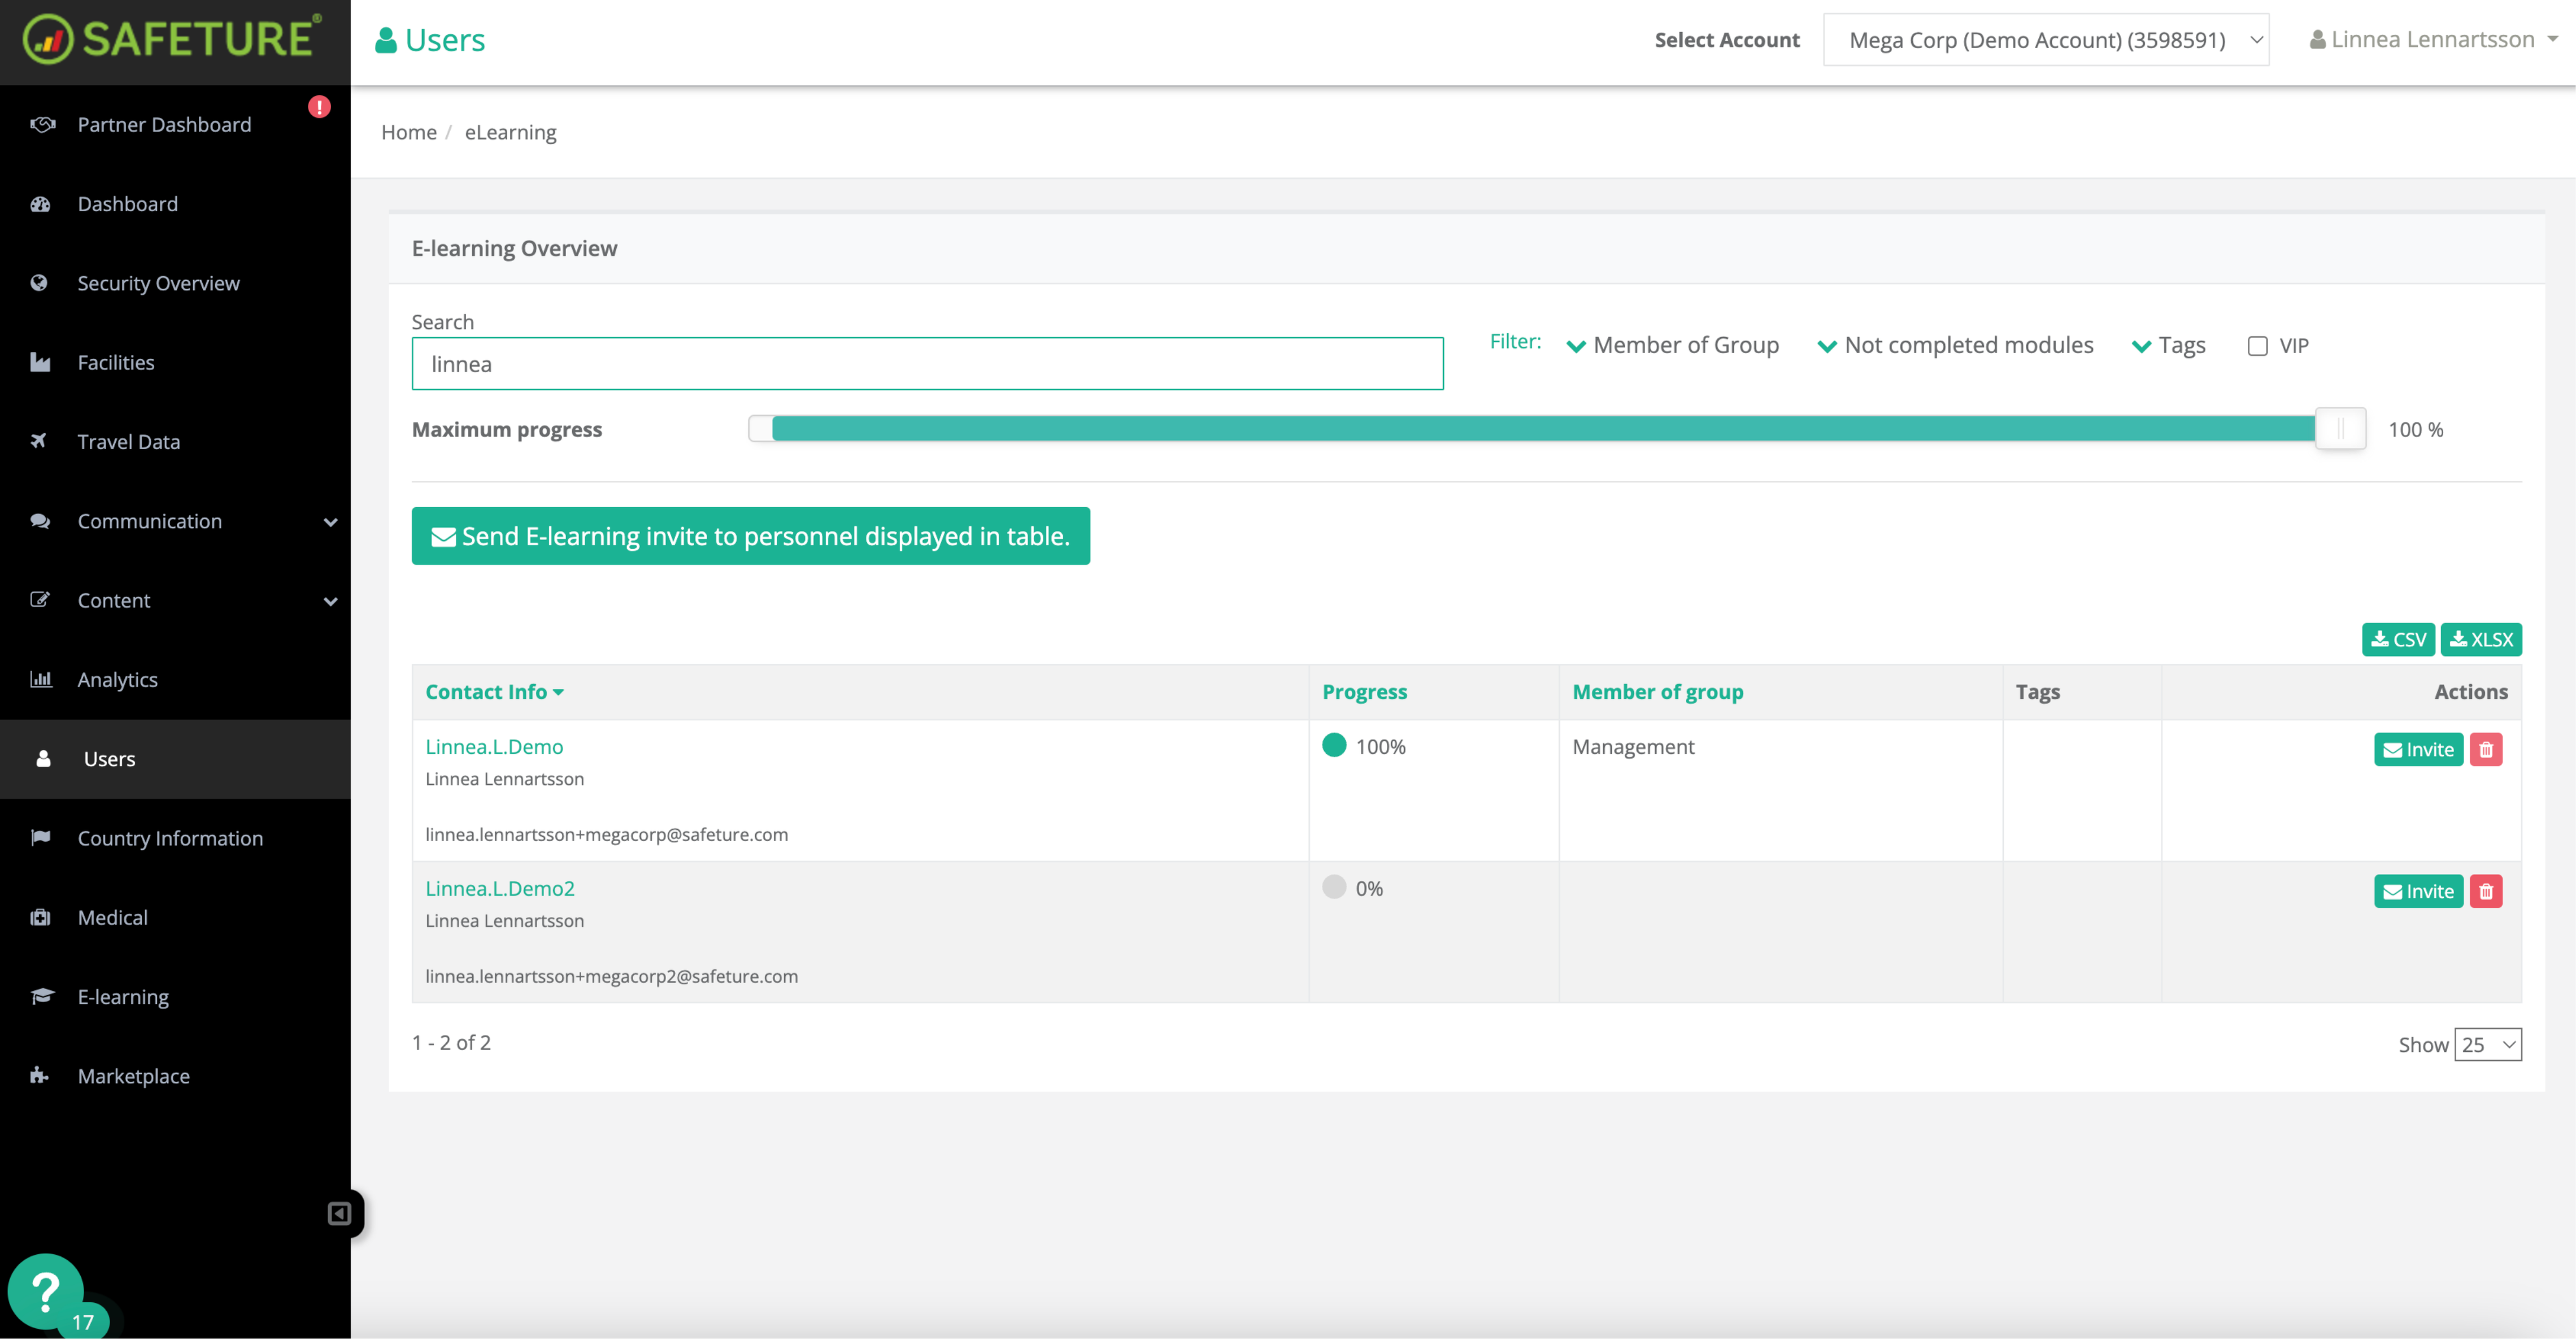
Task: Open the Partner Dashboard sidebar item
Action: [x=163, y=124]
